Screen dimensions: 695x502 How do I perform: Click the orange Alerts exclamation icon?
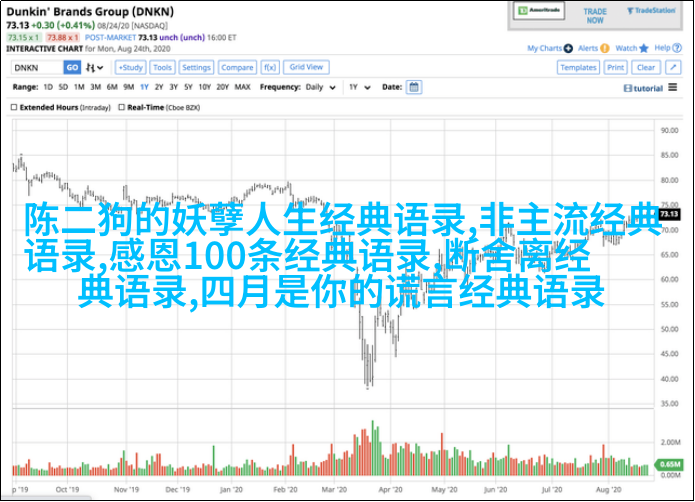pos(605,48)
